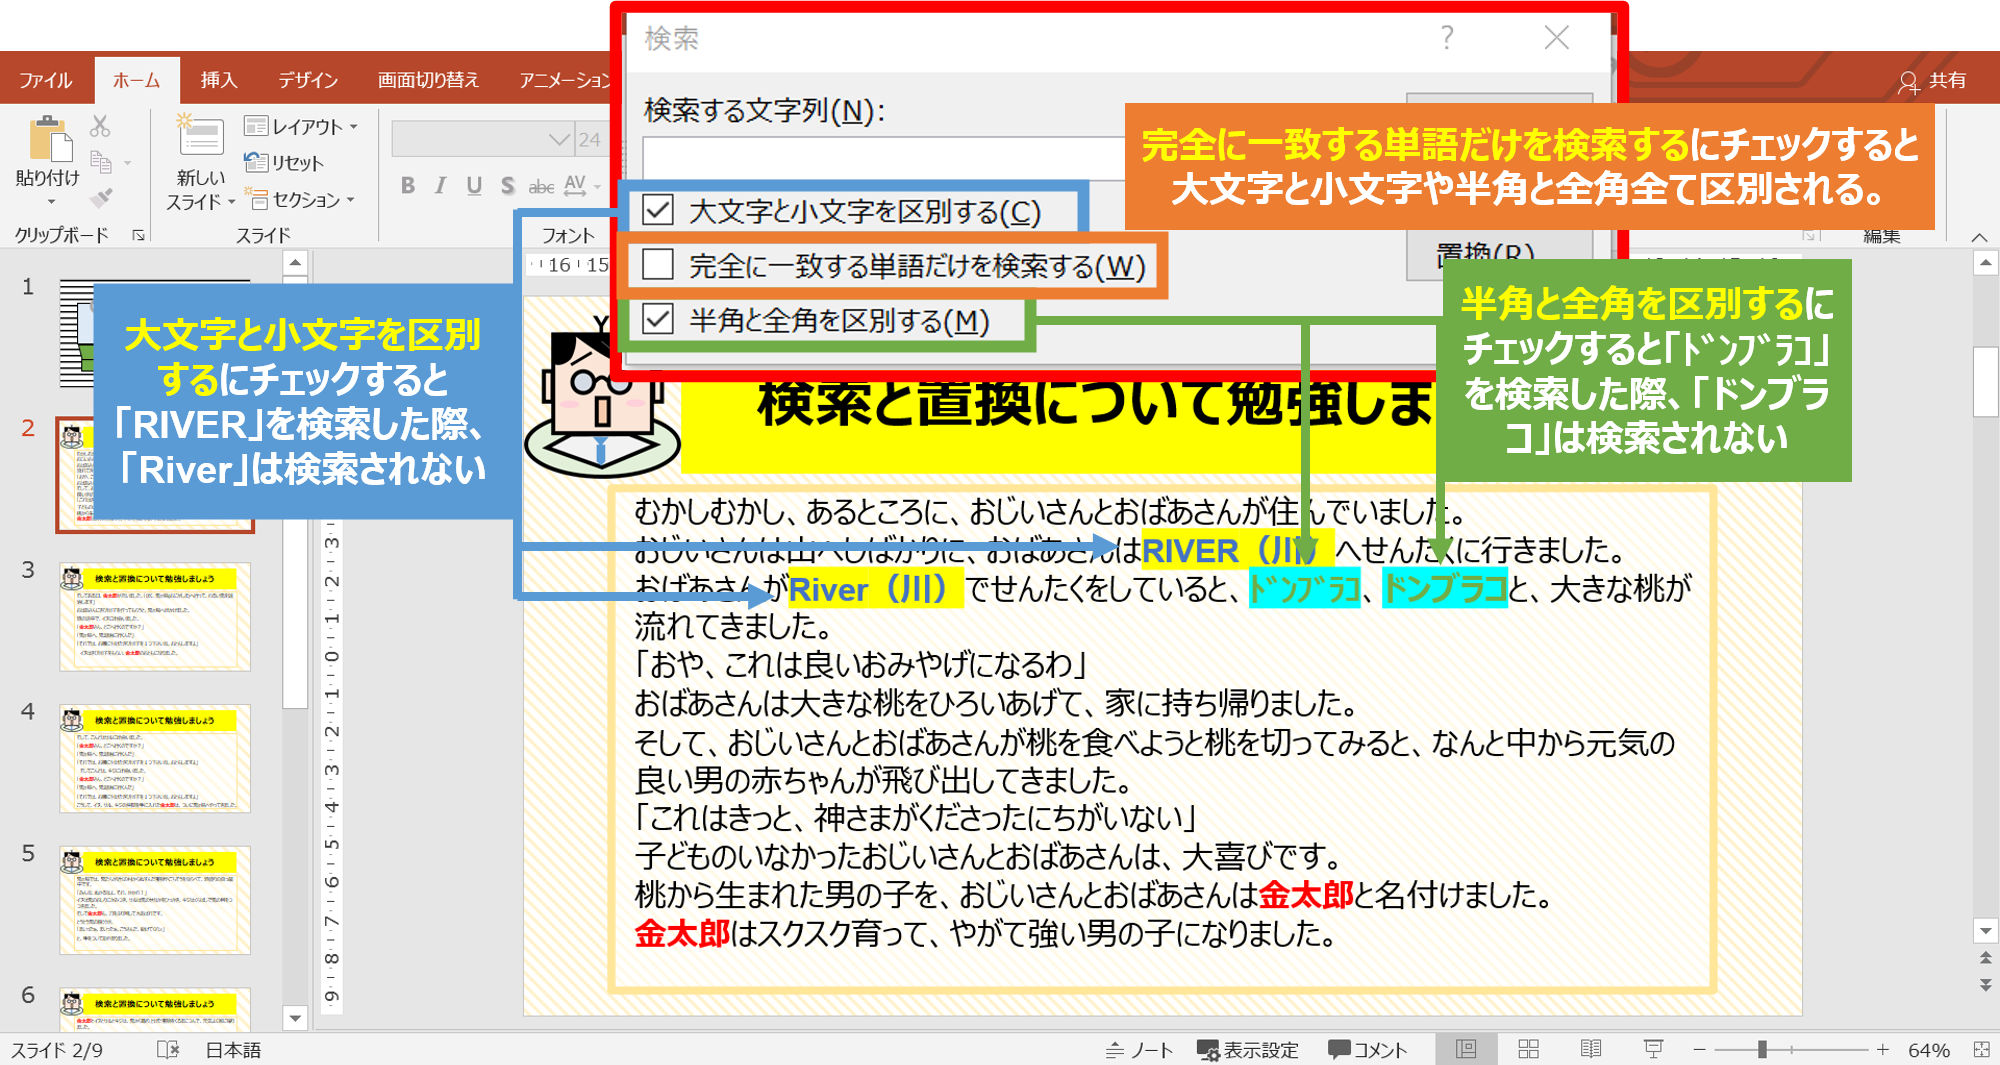This screenshot has height=1065, width=2000.
Task: Switch to Reading view icon
Action: (x=1590, y=1049)
